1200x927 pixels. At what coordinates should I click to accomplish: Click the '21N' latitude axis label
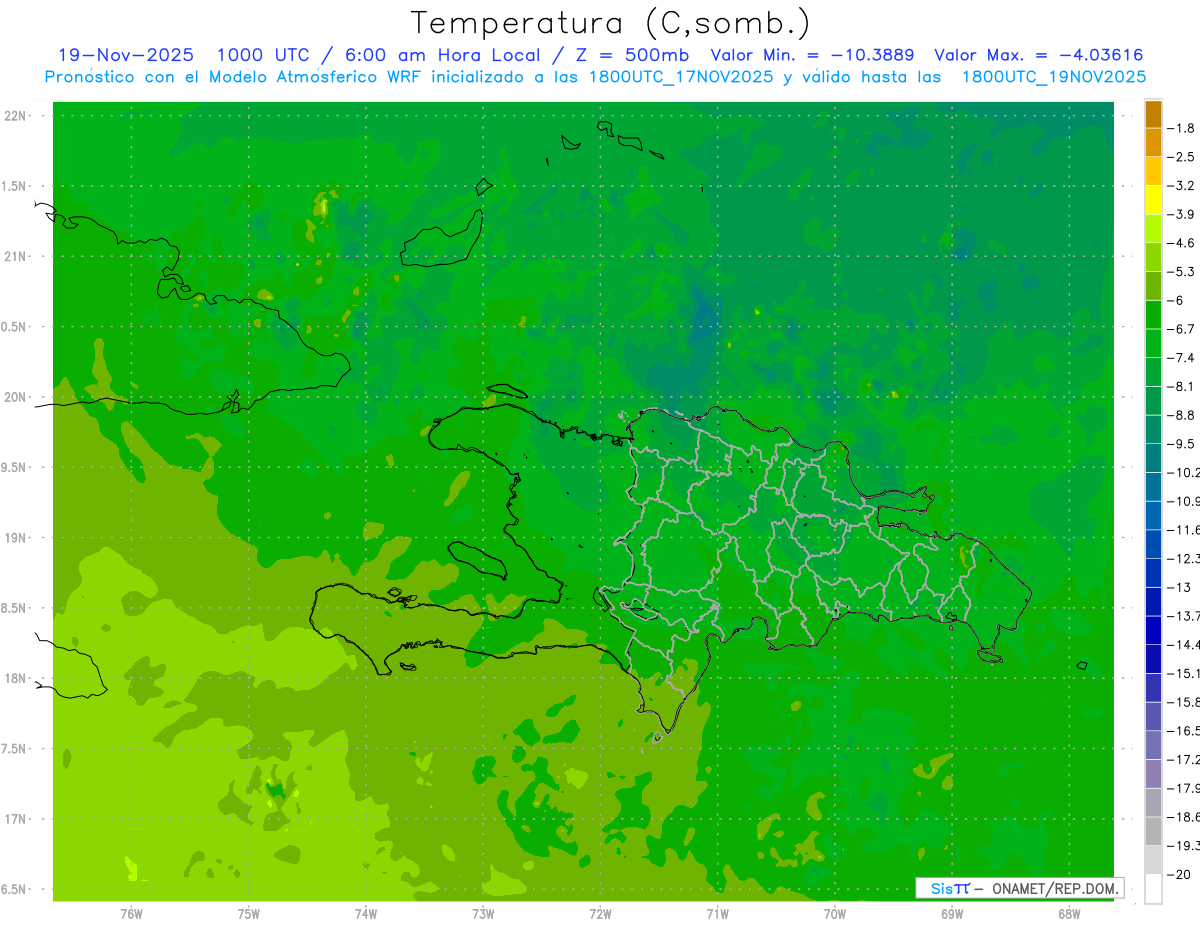coord(15,257)
